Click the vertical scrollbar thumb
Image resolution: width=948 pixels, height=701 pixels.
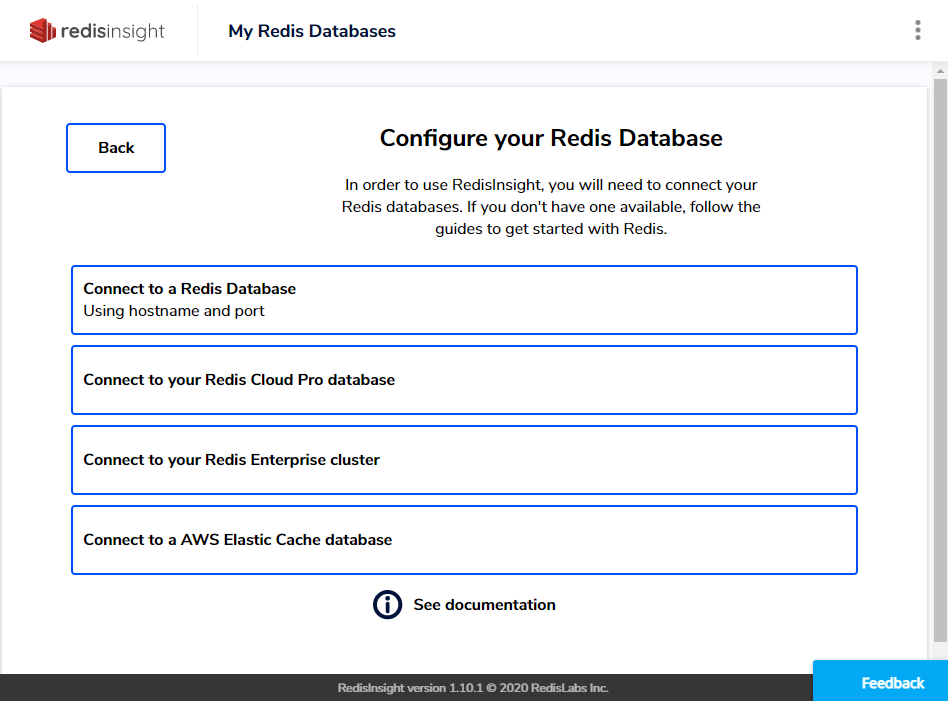pos(940,360)
